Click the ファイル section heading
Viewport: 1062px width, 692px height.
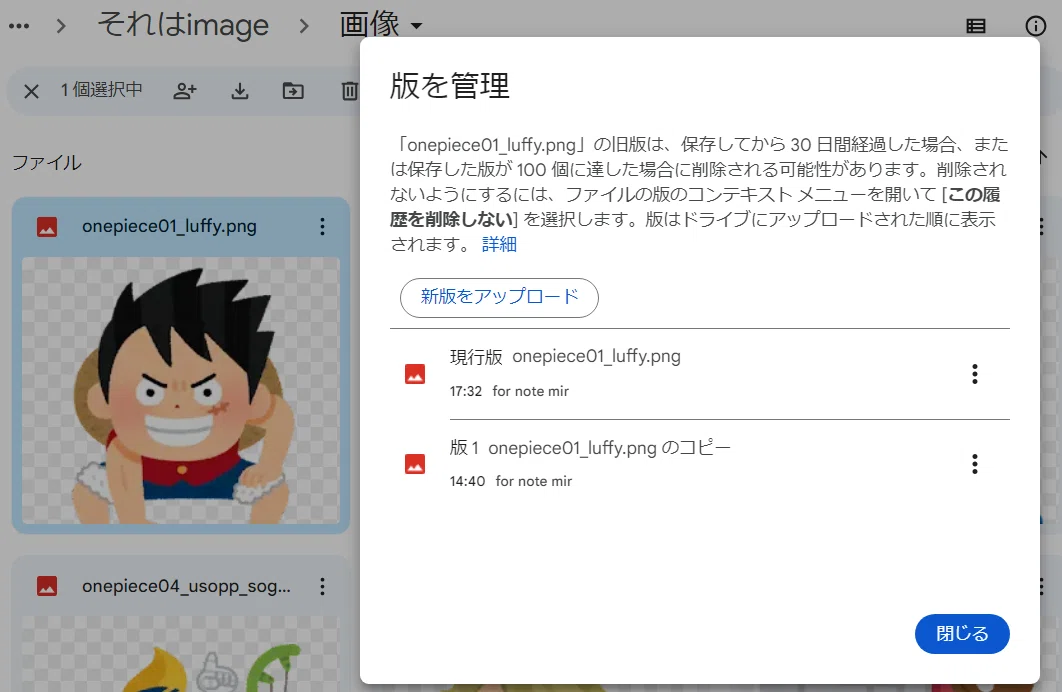tap(47, 163)
